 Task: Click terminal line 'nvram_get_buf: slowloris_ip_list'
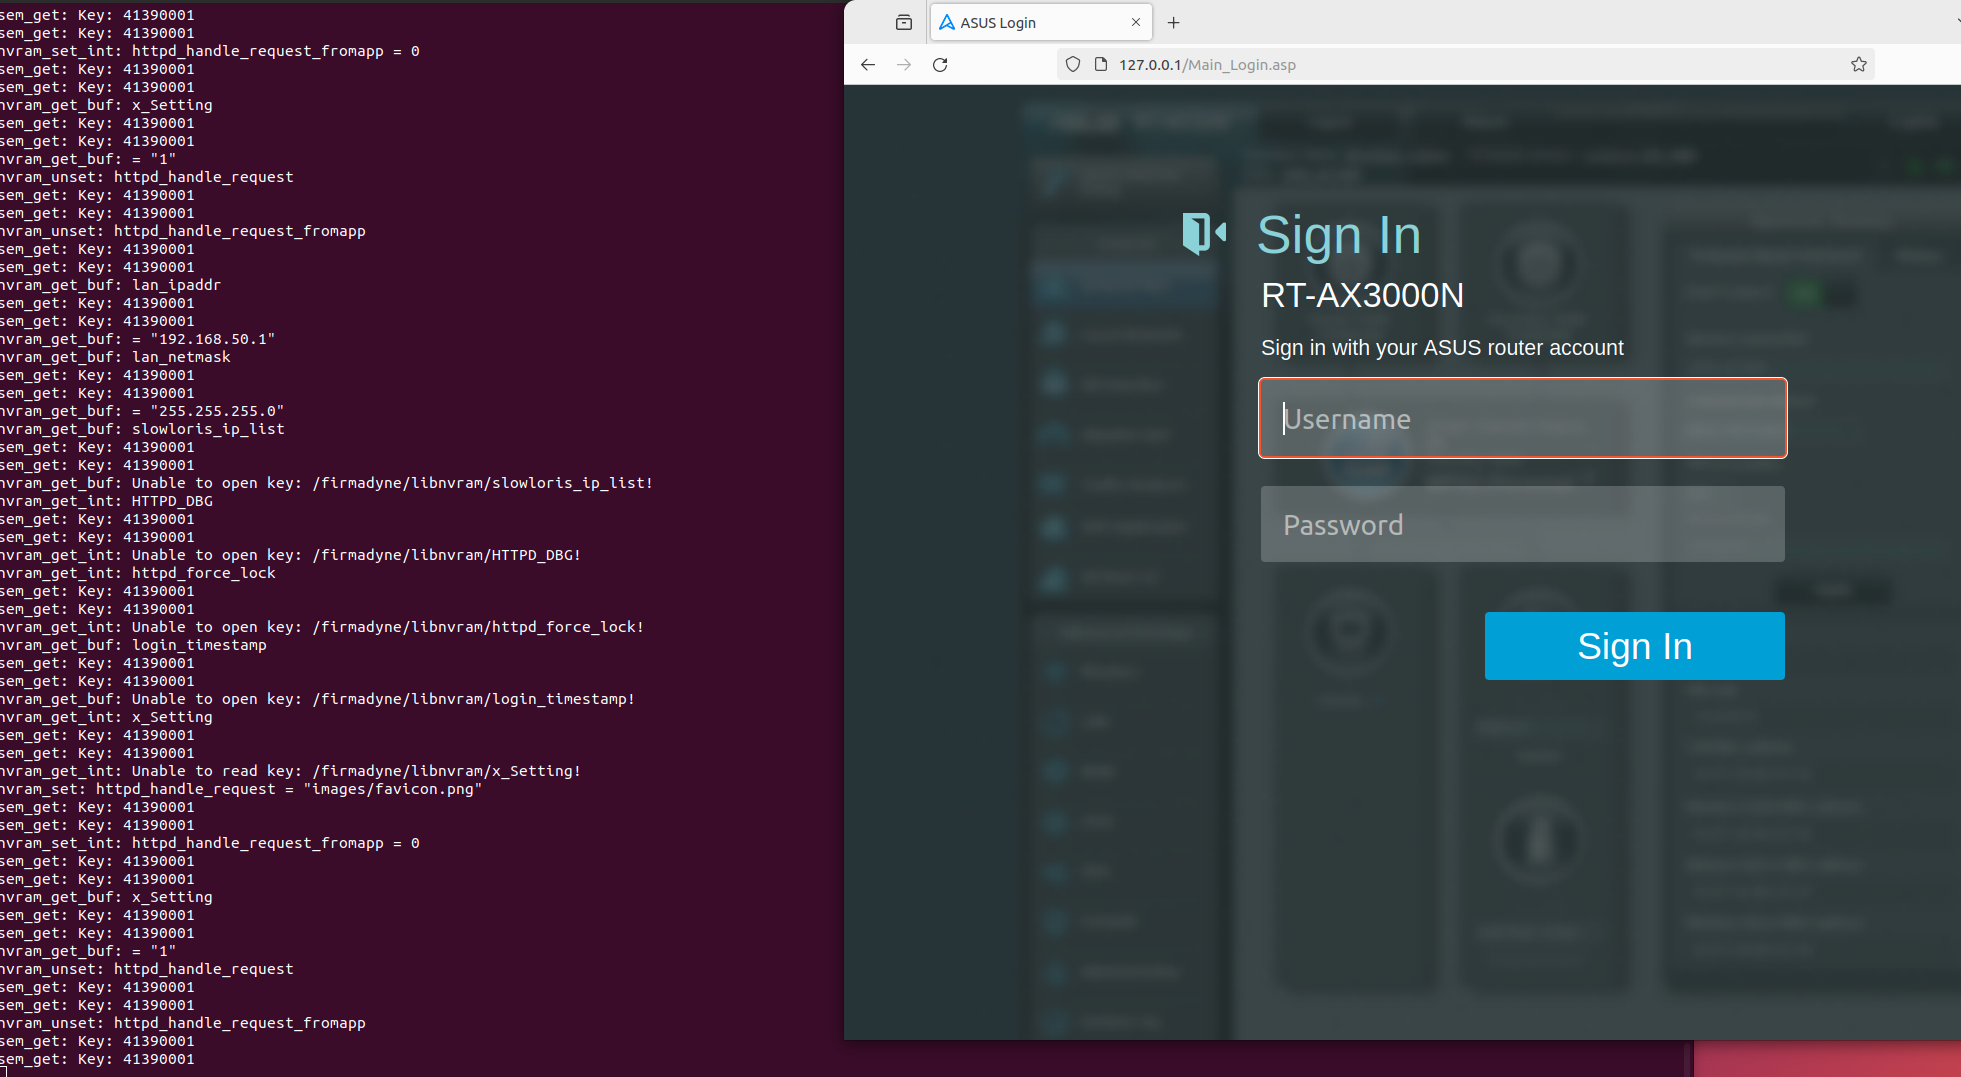point(142,429)
